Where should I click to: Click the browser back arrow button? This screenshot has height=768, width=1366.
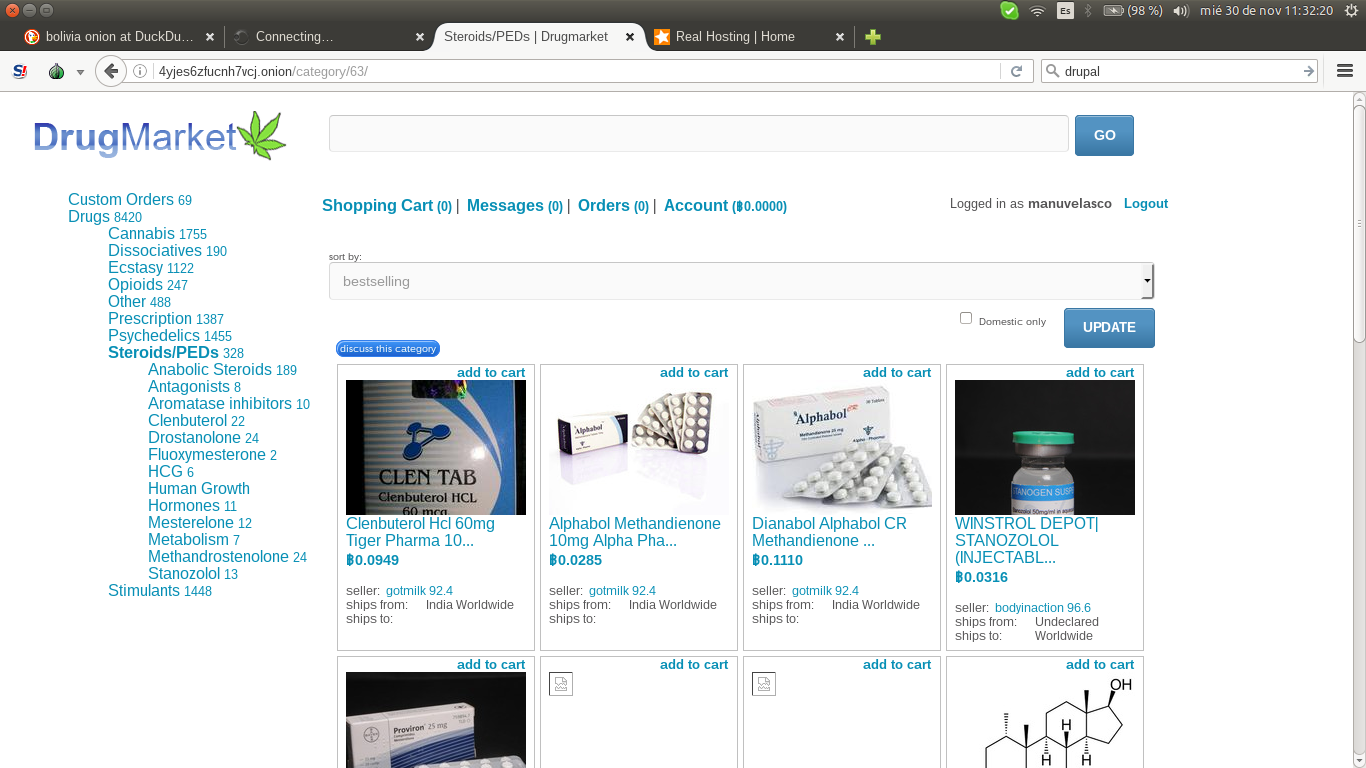(x=111, y=71)
